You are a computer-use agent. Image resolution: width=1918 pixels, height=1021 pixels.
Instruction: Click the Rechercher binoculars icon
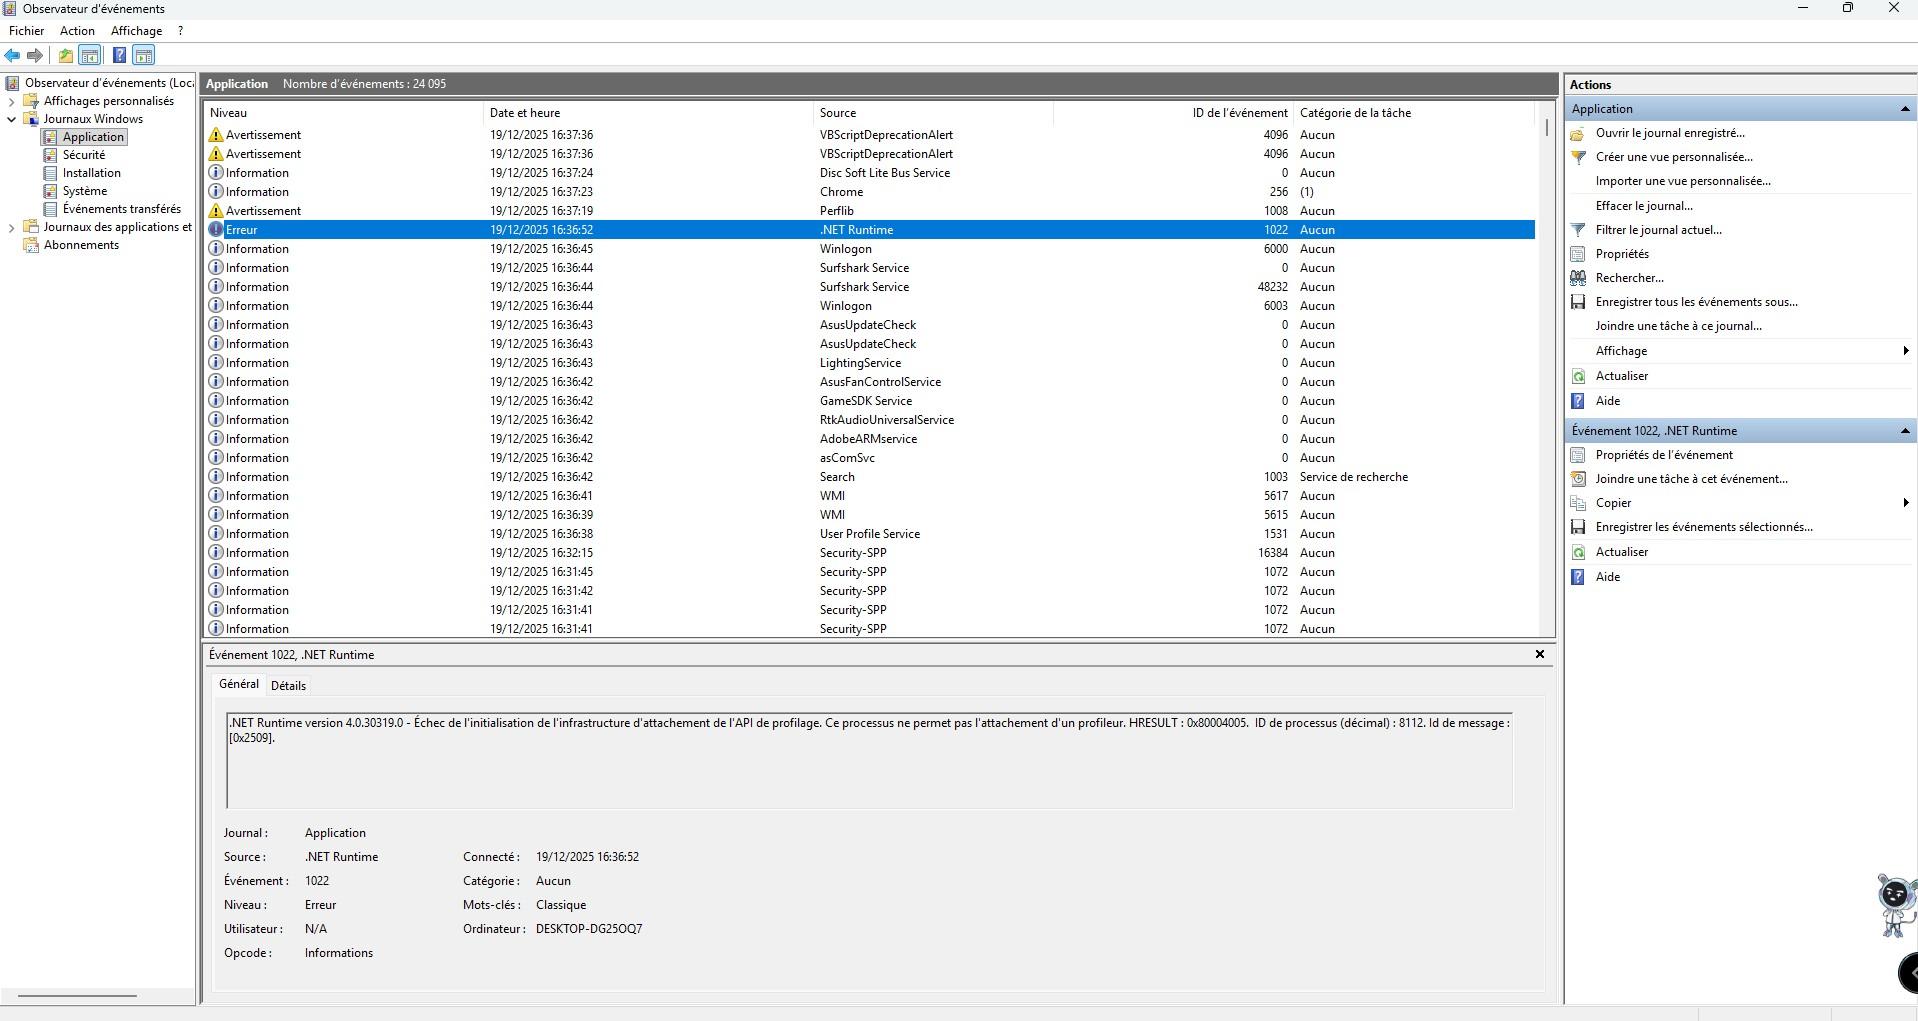click(x=1578, y=278)
